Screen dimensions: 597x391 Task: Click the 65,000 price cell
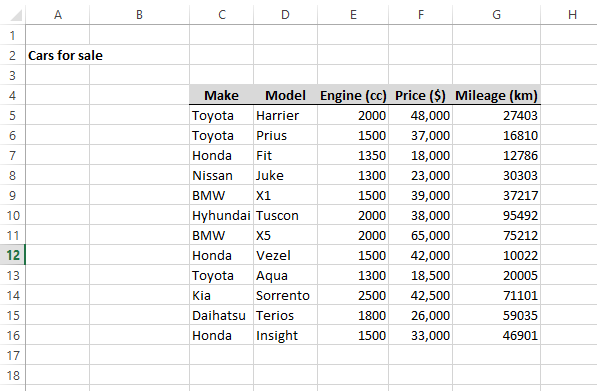421,235
